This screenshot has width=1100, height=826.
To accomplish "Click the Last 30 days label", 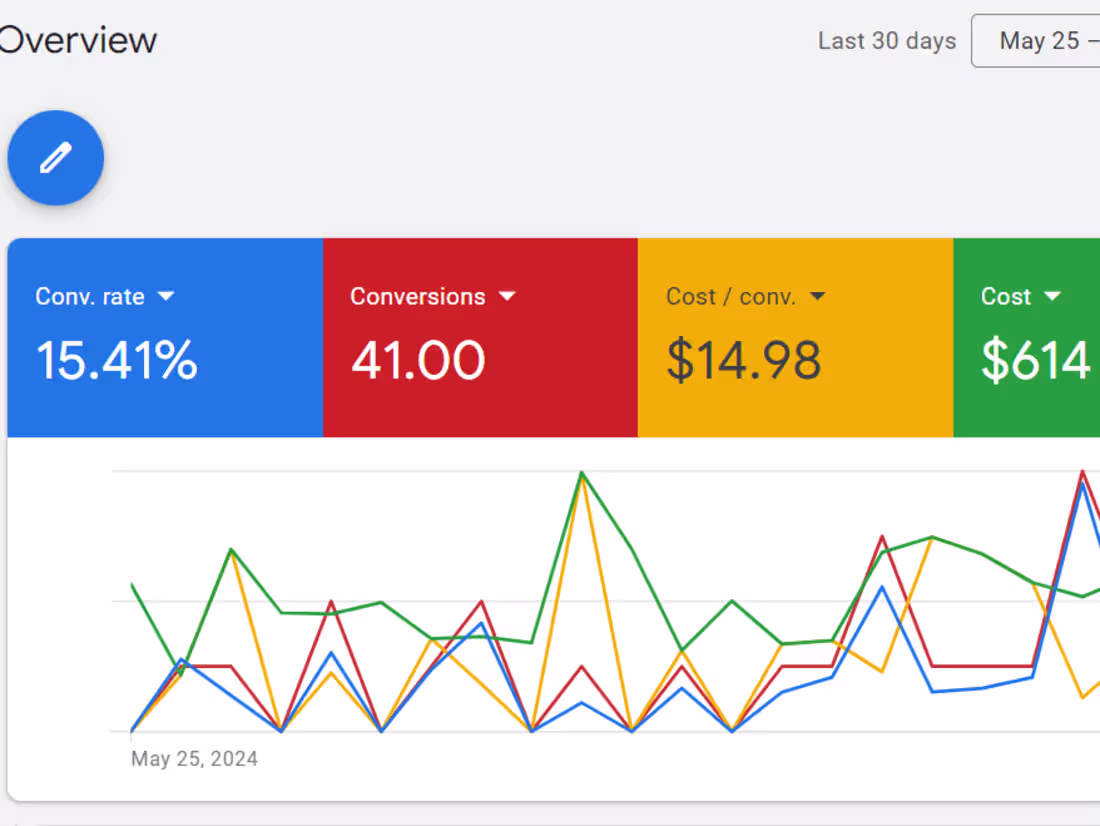I will pos(887,41).
